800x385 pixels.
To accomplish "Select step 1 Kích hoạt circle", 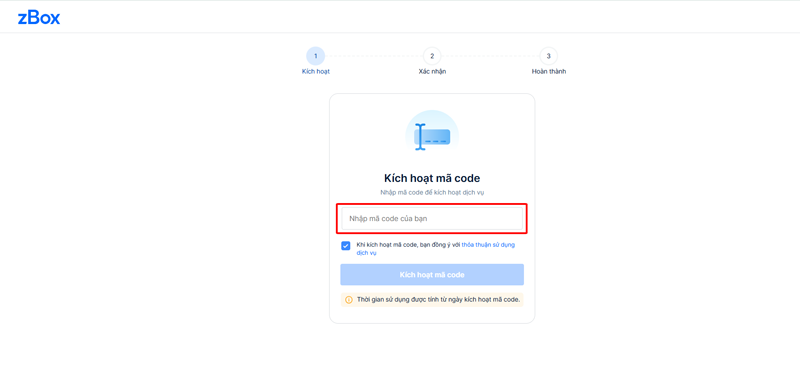I will (315, 56).
